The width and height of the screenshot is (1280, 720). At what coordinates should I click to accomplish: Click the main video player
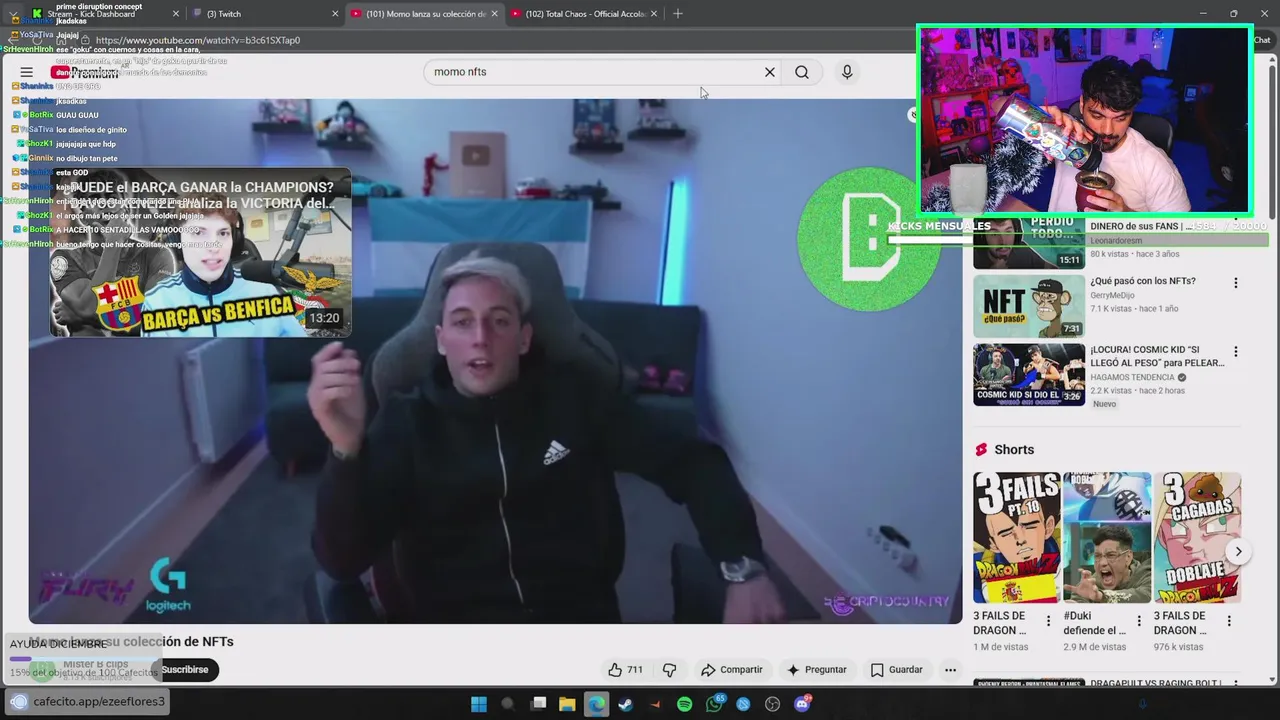pyautogui.click(x=495, y=360)
